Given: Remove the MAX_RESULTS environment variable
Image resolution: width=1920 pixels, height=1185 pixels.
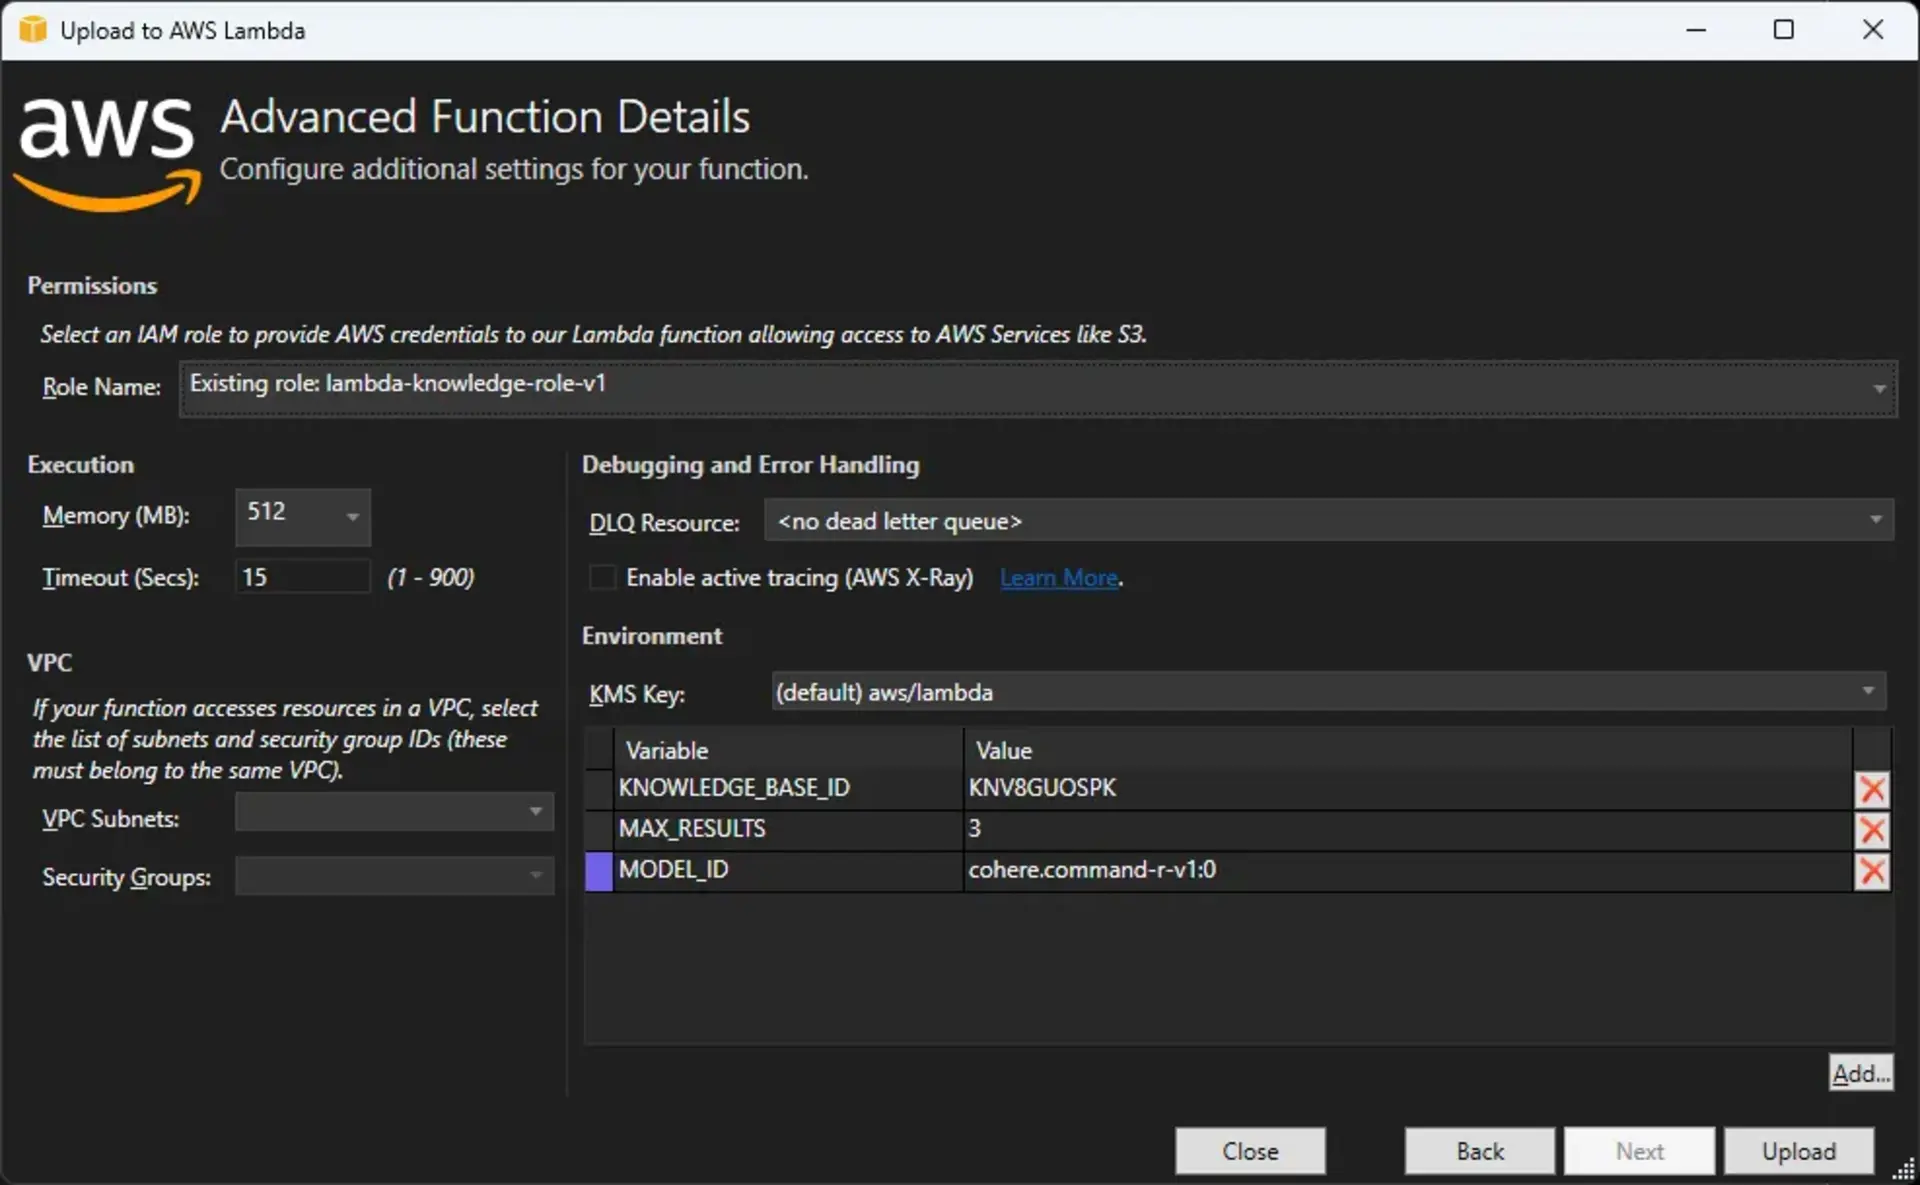Looking at the screenshot, I should point(1871,830).
